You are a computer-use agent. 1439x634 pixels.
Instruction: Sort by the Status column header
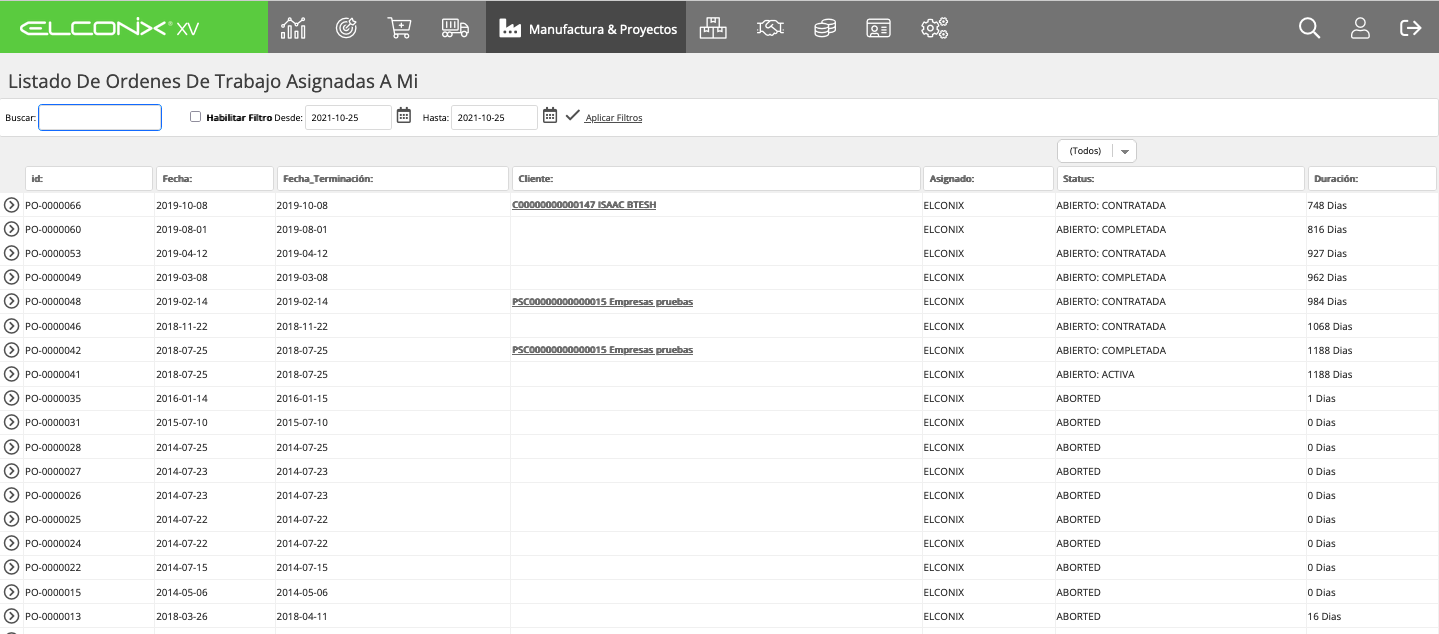[x=1181, y=178]
